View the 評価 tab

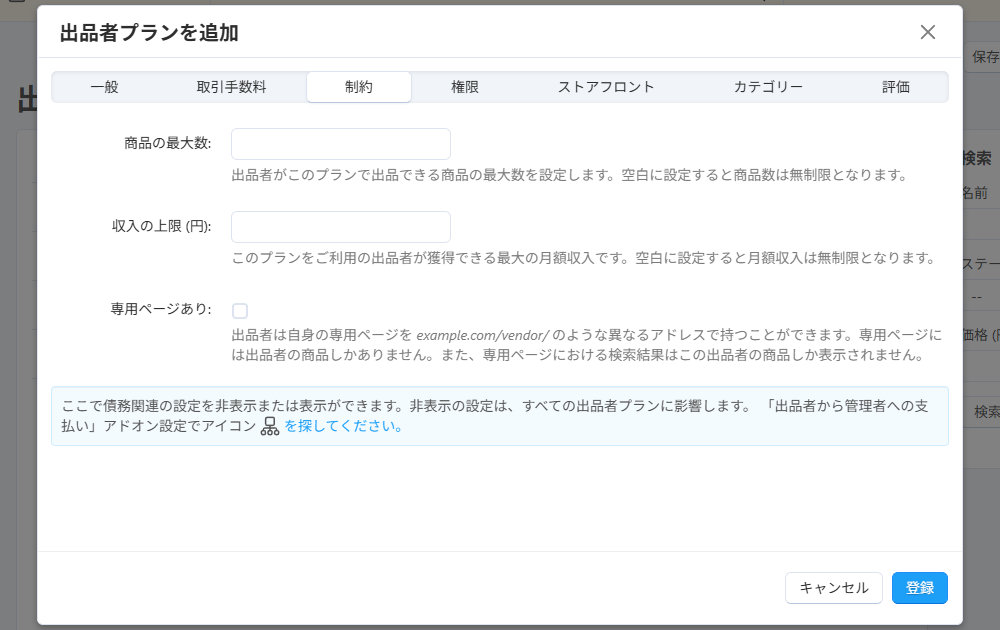[896, 87]
